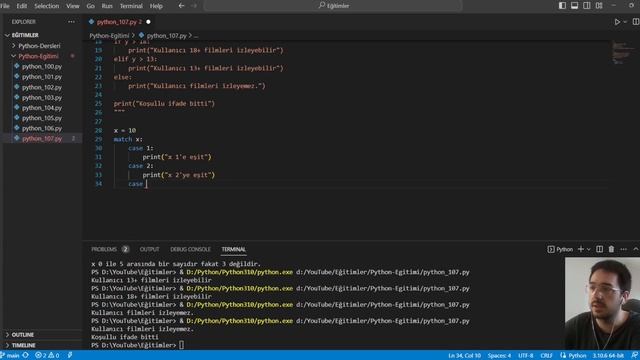Open python_103.py in the explorer
The width and height of the screenshot is (640, 360).
click(x=42, y=98)
